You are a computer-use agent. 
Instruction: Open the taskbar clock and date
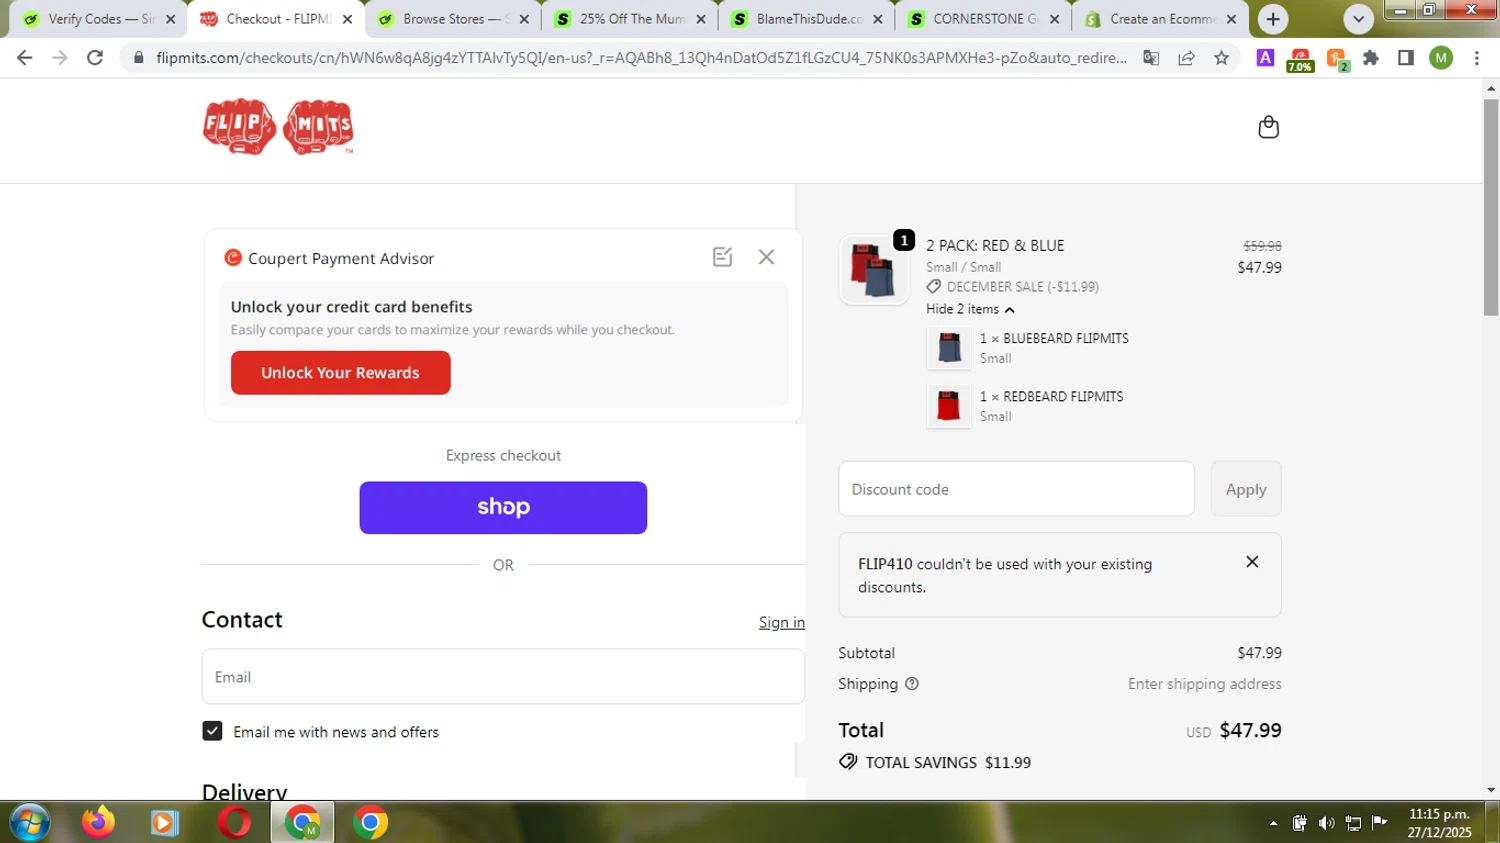(x=1439, y=823)
